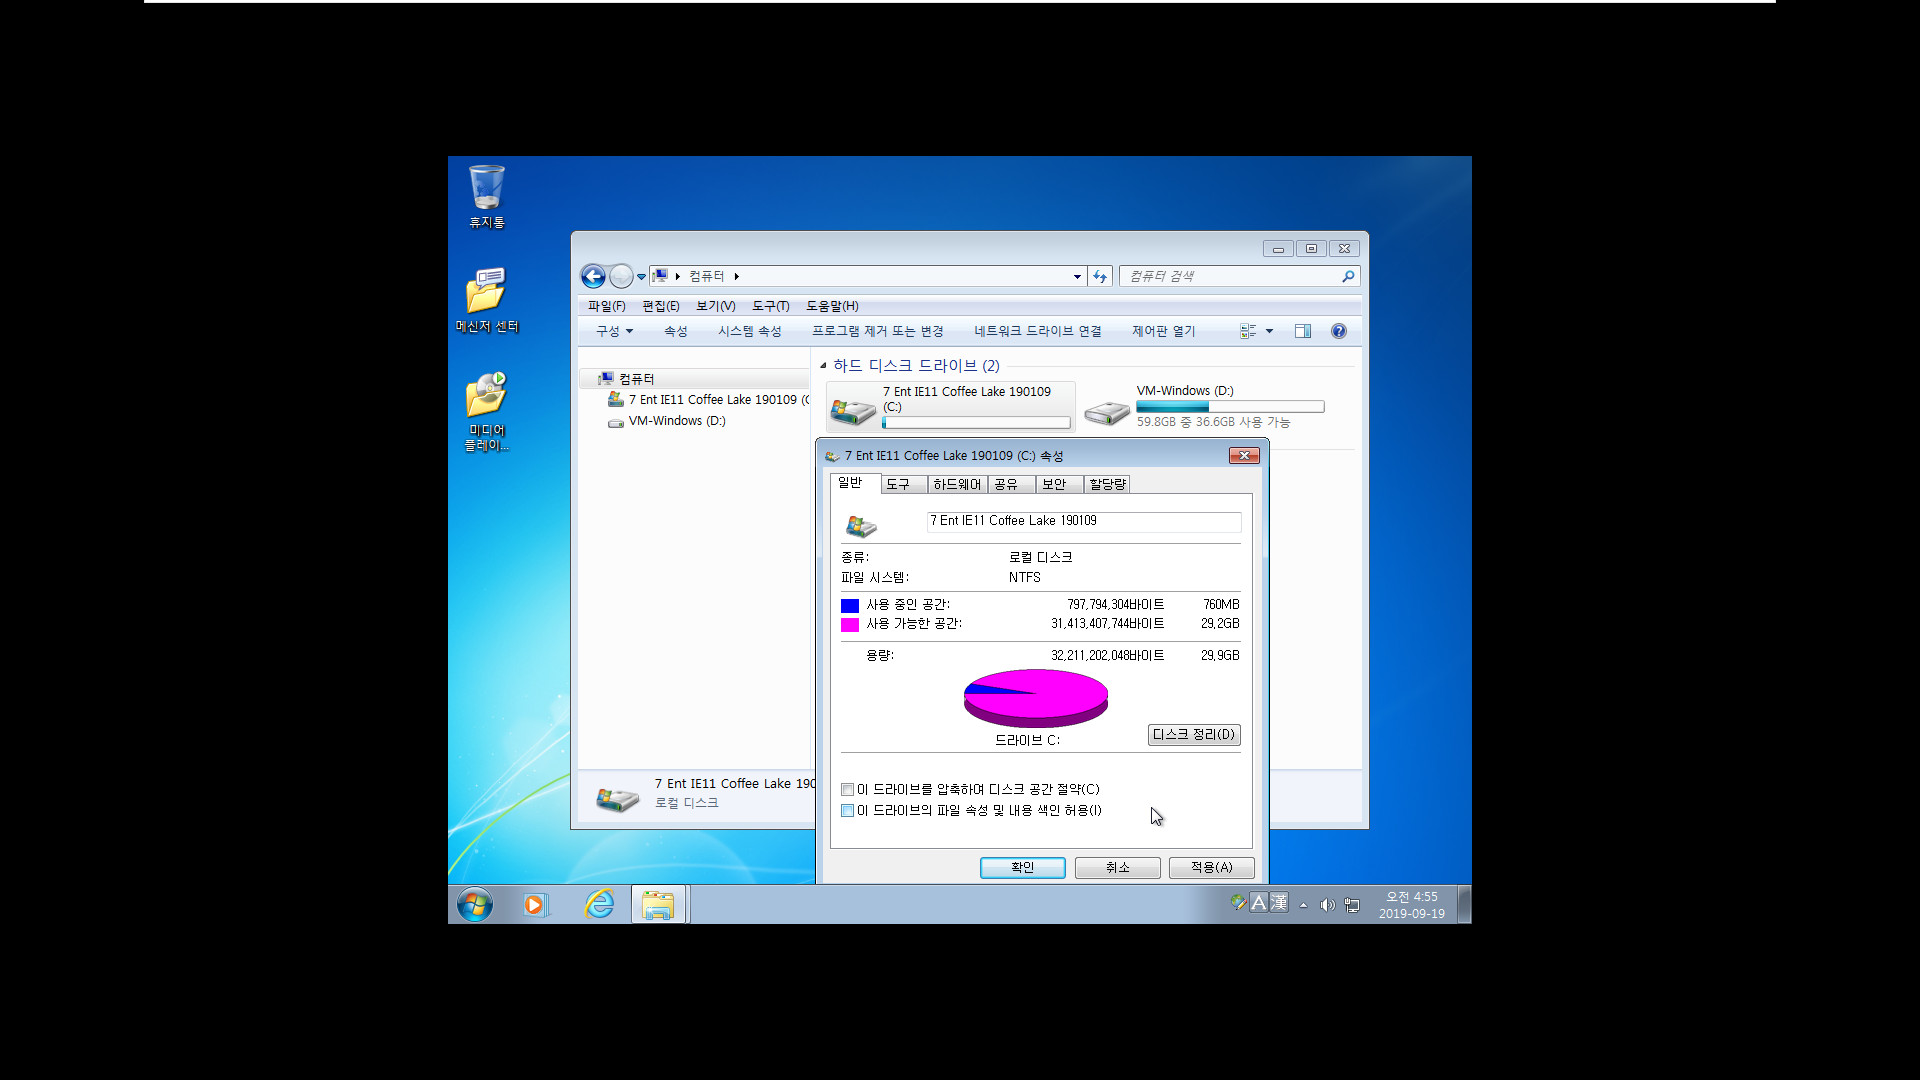
Task: Click the address bar refresh icon
Action: coord(1100,276)
